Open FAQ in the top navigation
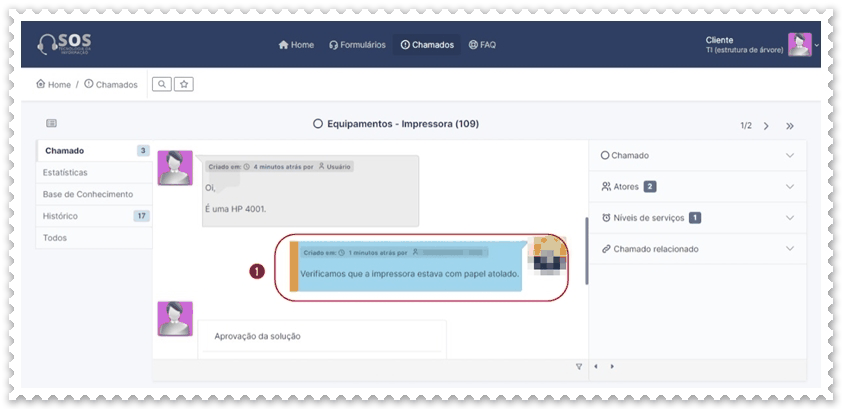The image size is (842, 409). pos(481,45)
